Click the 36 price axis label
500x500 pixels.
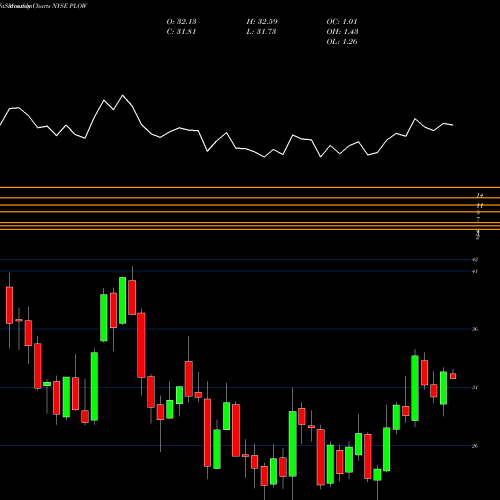click(x=475, y=329)
